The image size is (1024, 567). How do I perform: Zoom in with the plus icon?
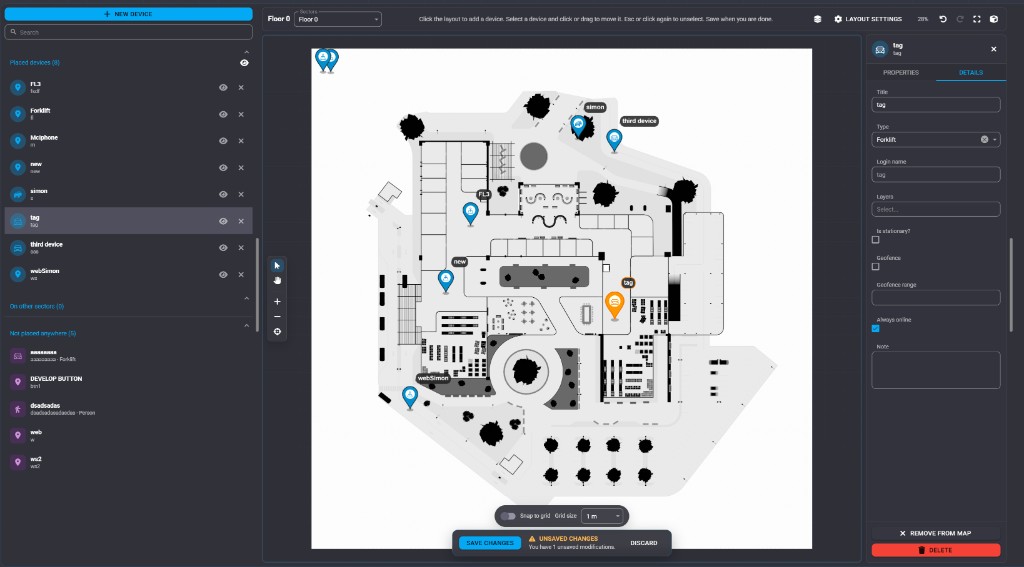pos(277,302)
